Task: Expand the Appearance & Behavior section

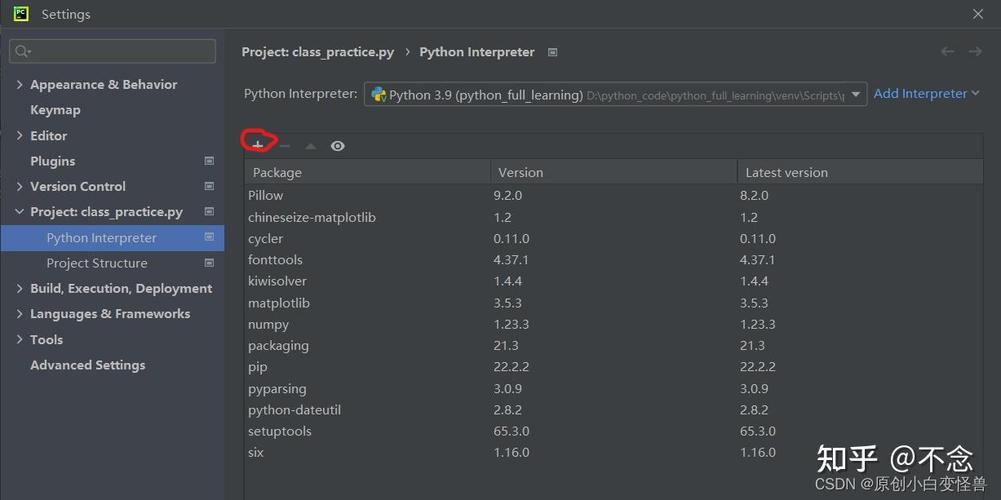Action: pos(20,85)
